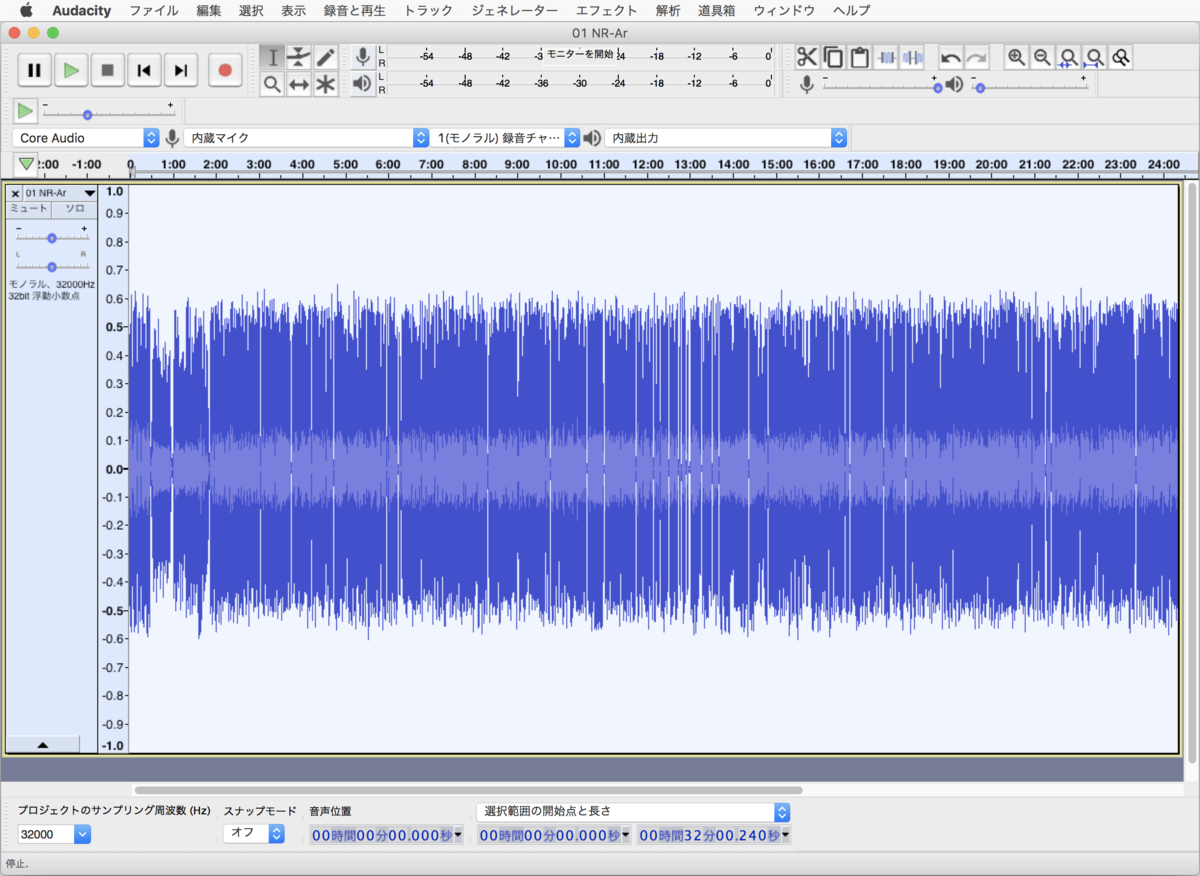
Task: Click the Zoom In magnifier
Action: pyautogui.click(x=1017, y=58)
